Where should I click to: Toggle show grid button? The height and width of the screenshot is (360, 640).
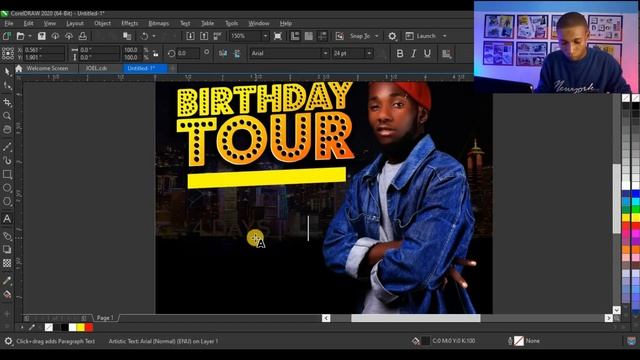click(x=309, y=36)
